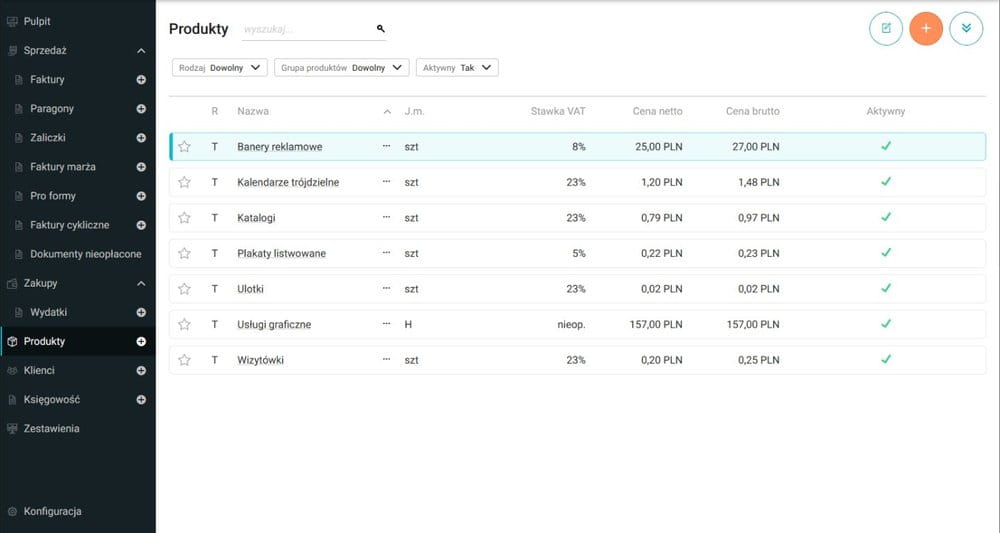This screenshot has width=1000, height=533.
Task: Click the product search input field
Action: (305, 30)
